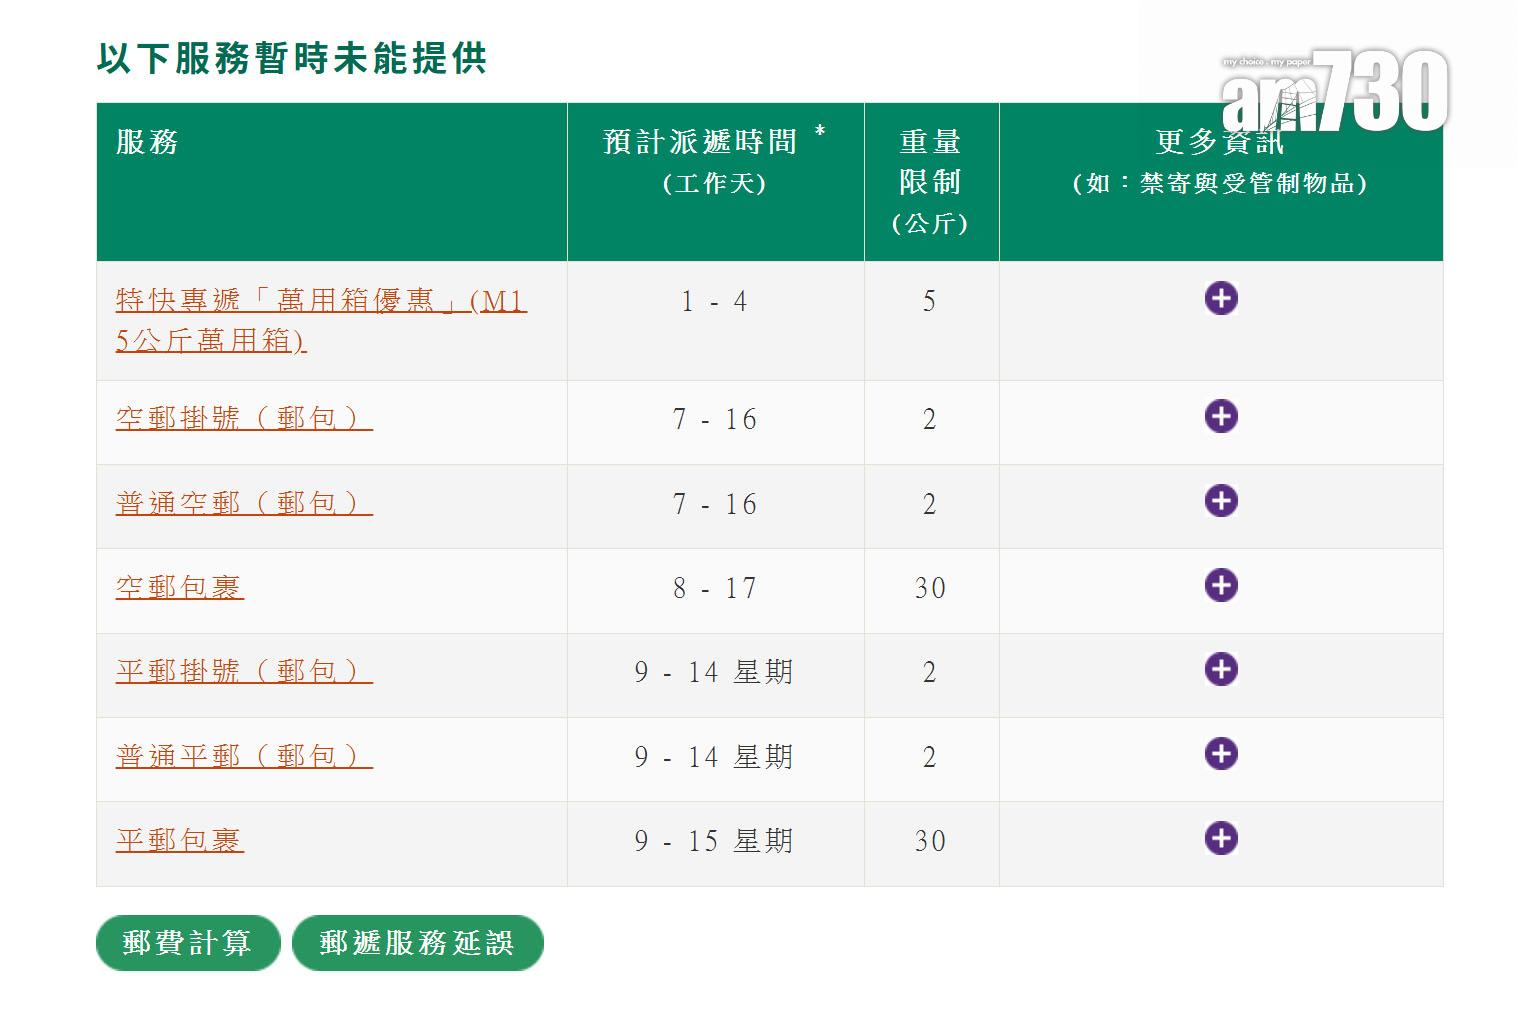Click the 平郵掛號（郵包） link
This screenshot has width=1518, height=1012.
click(241, 671)
